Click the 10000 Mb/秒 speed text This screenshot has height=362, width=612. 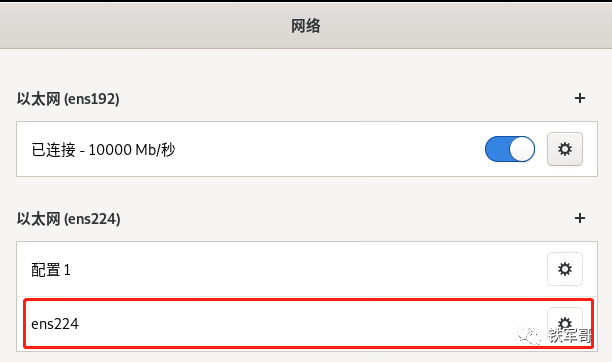click(x=132, y=150)
